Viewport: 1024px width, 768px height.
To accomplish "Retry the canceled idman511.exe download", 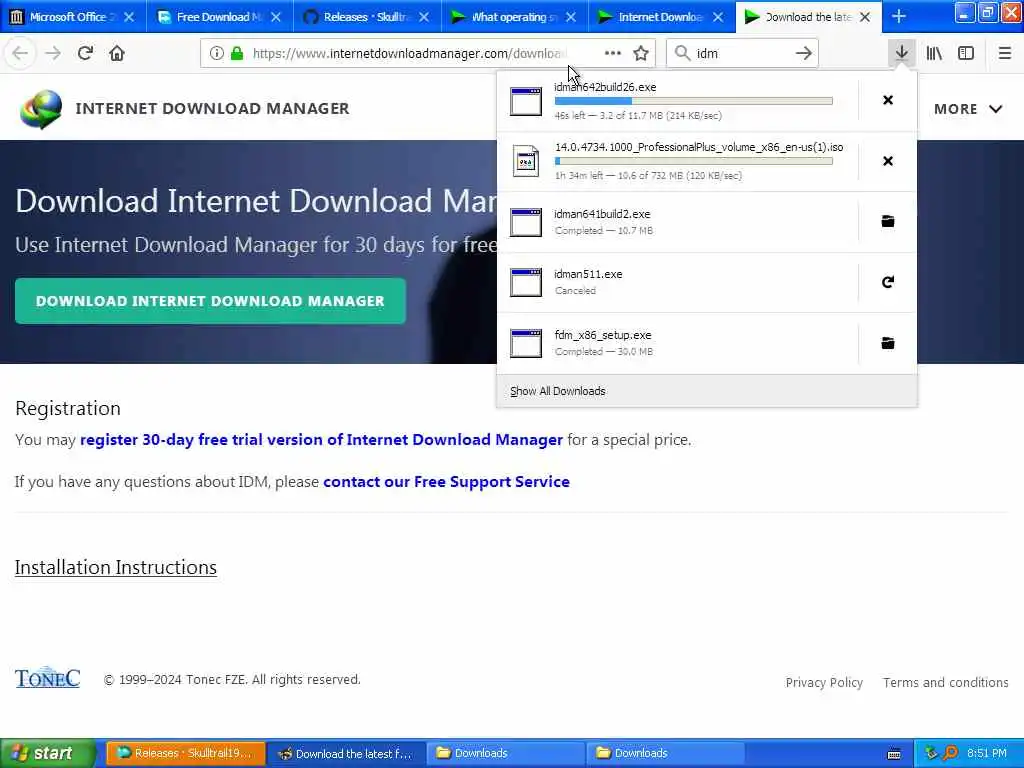I will point(888,282).
